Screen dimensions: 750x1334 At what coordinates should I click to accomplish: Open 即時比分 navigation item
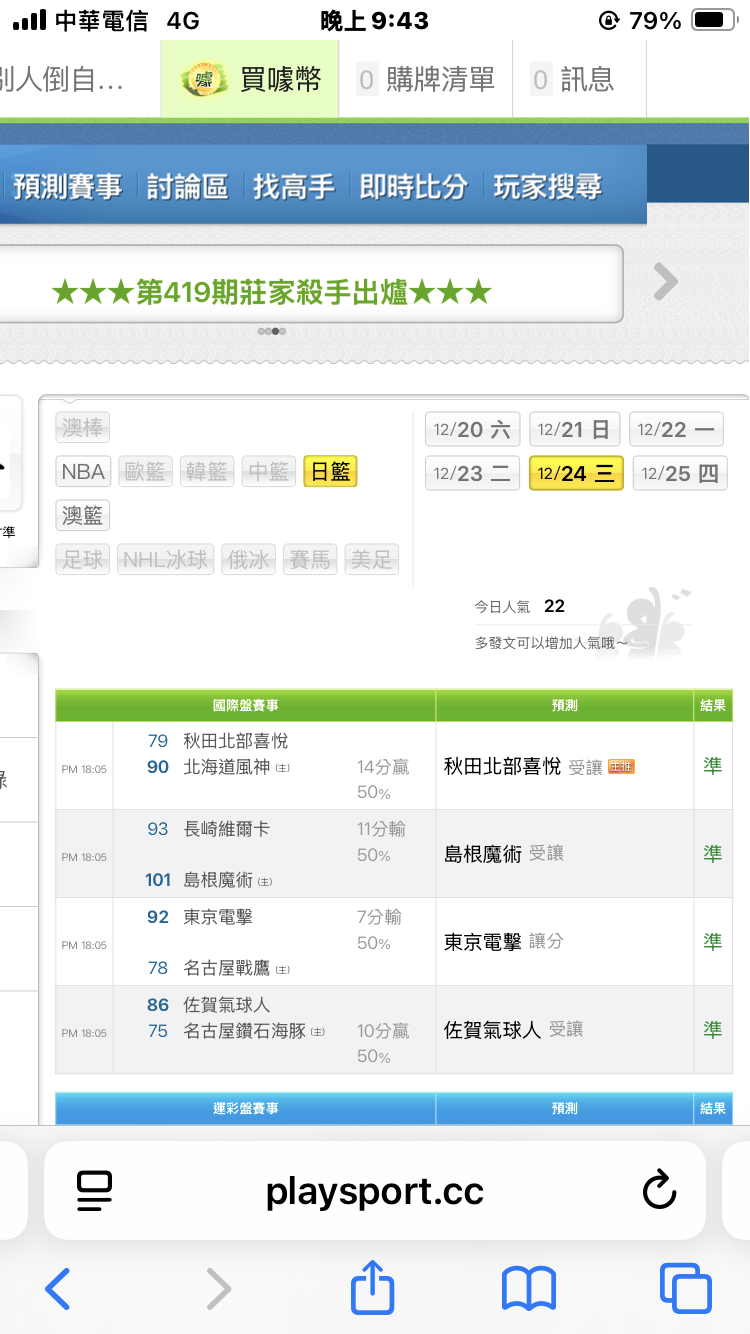pos(413,187)
